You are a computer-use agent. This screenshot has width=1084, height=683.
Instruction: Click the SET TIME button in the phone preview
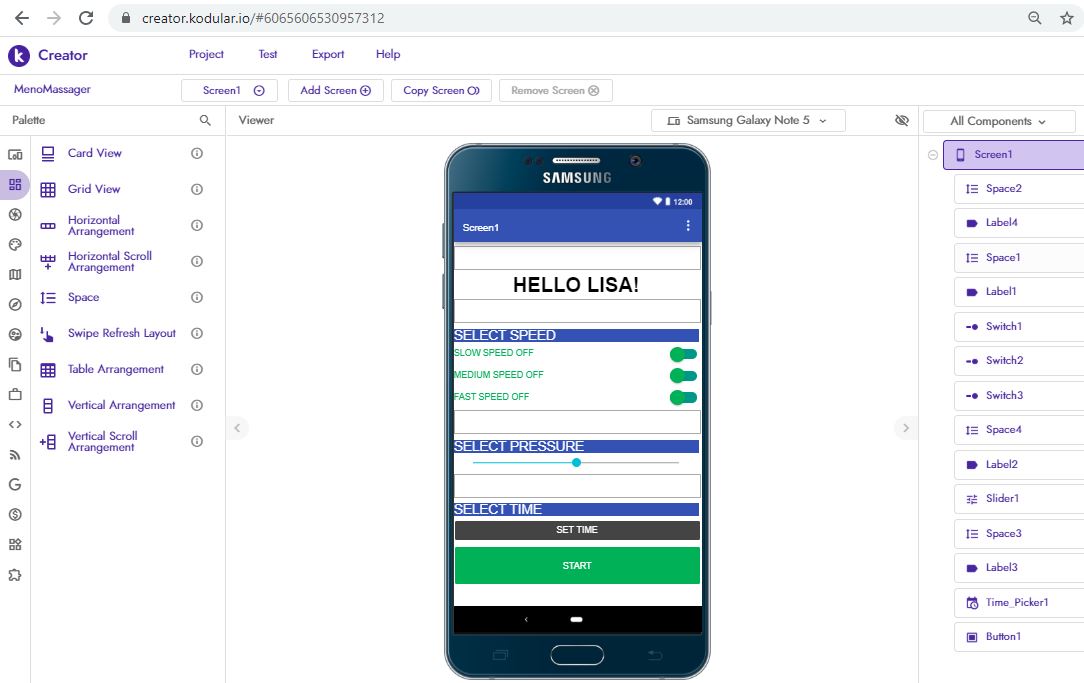pyautogui.click(x=577, y=530)
